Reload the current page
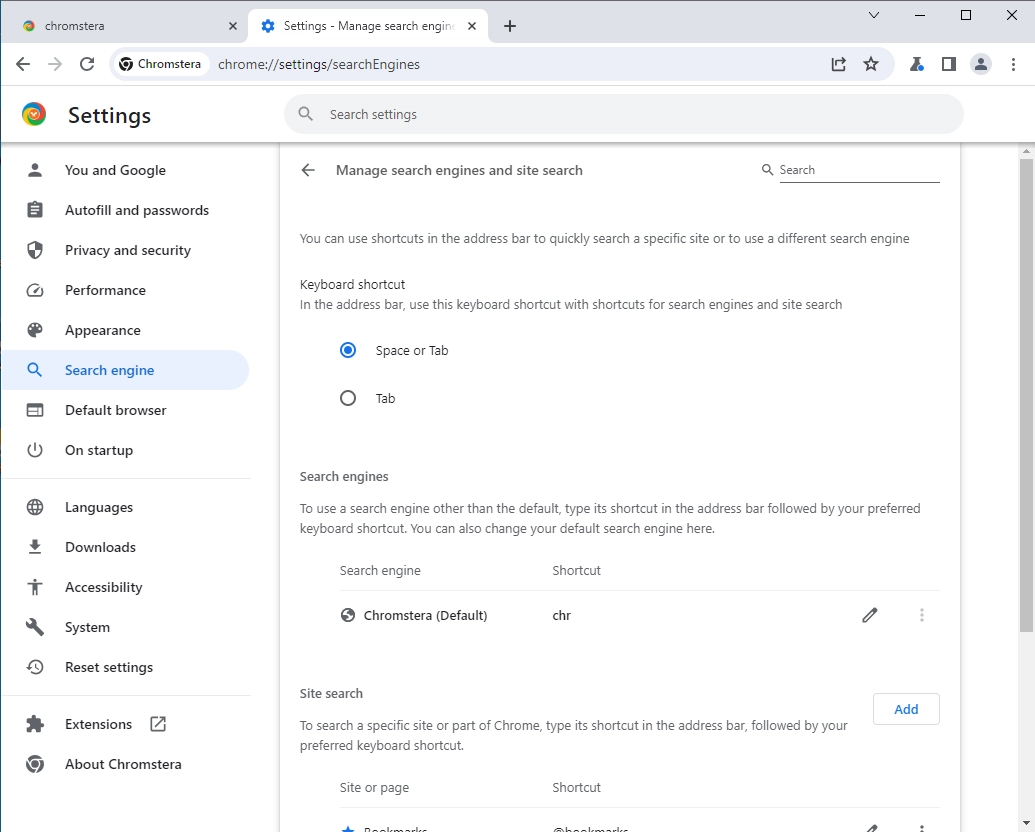Image resolution: width=1035 pixels, height=832 pixels. pos(87,63)
